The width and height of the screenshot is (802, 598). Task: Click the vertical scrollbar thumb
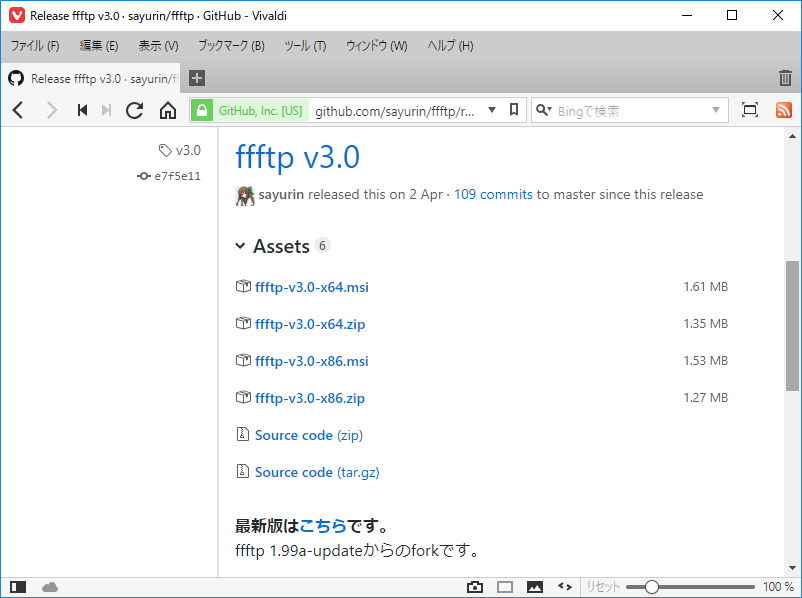[x=792, y=326]
